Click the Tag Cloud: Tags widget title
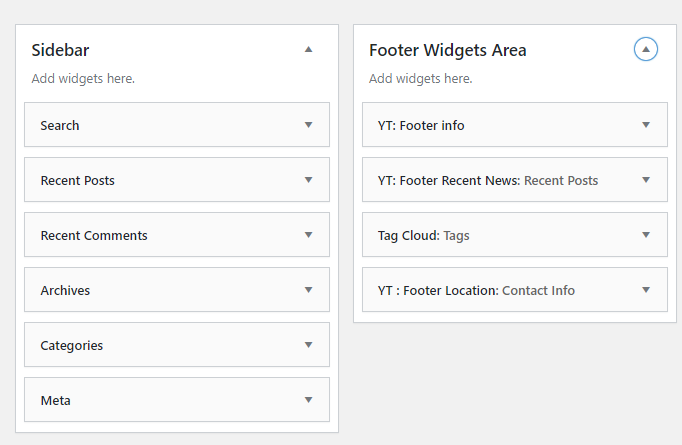Viewport: 682px width, 445px height. (423, 235)
